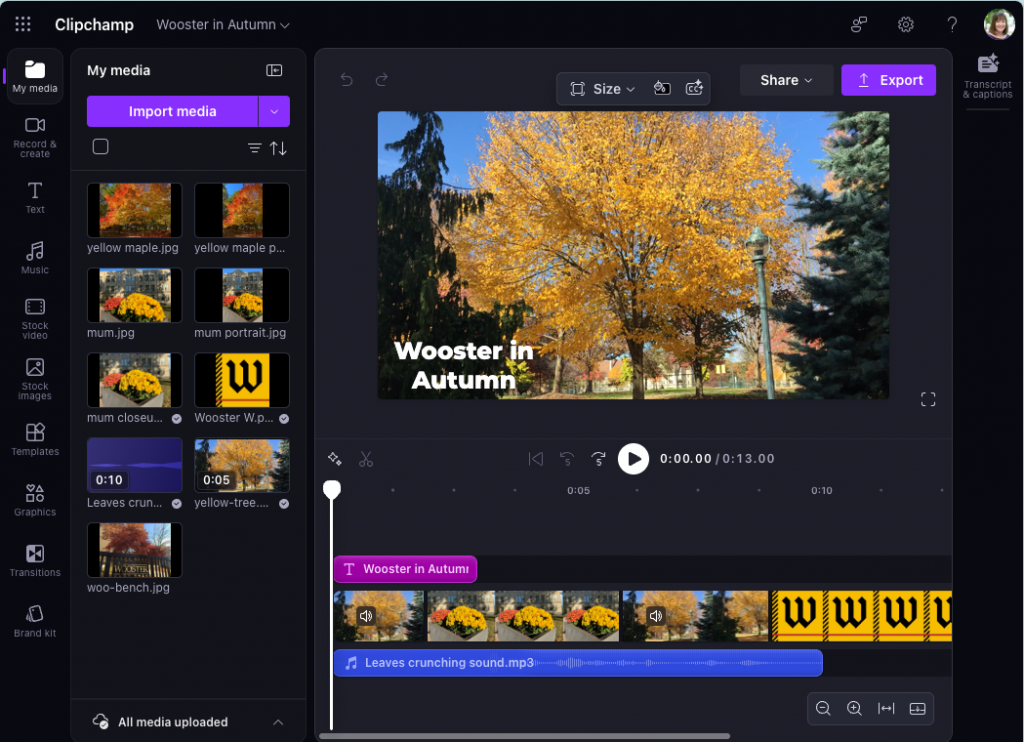Open the Stock video sidebar tab
Viewport: 1024px width, 742px height.
[35, 318]
